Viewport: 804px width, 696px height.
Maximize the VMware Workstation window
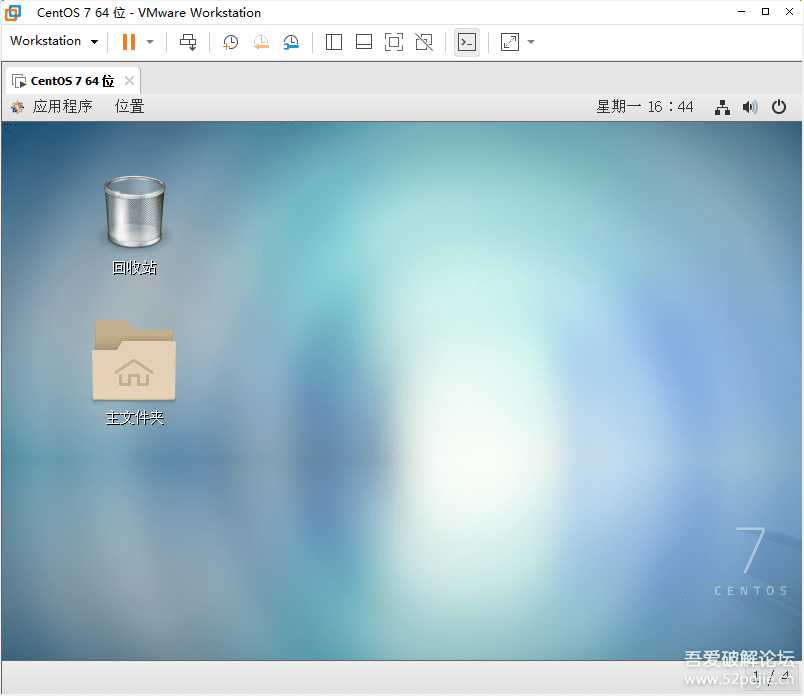765,11
